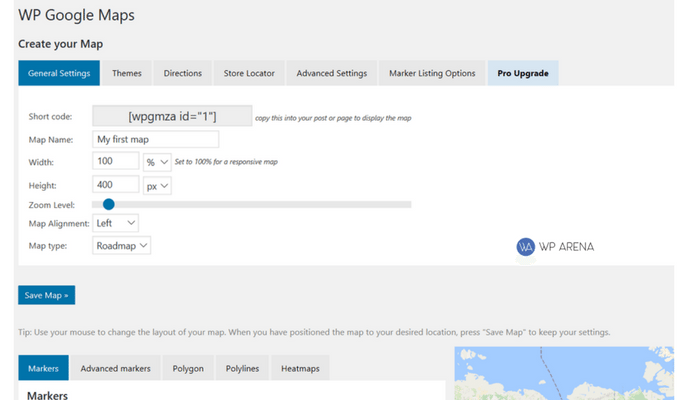The height and width of the screenshot is (400, 700).
Task: Click the 'Set to 100% for a responsive map' hint
Action: (x=226, y=162)
